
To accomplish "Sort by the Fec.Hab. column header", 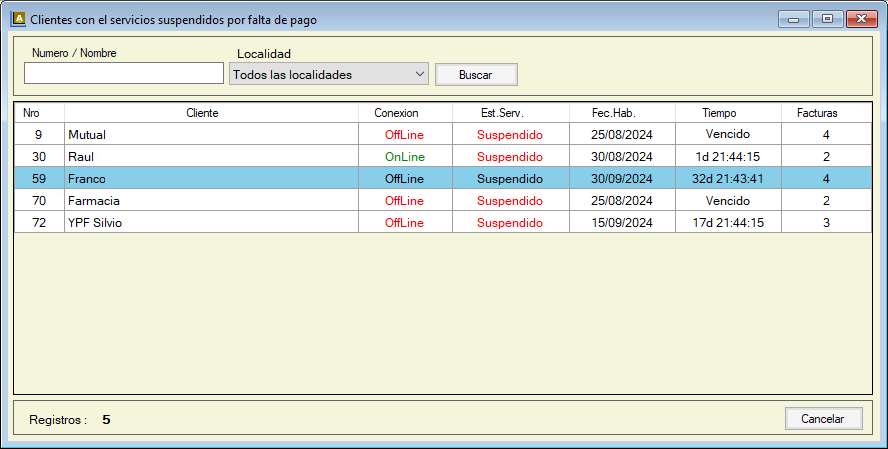I will click(613, 113).
